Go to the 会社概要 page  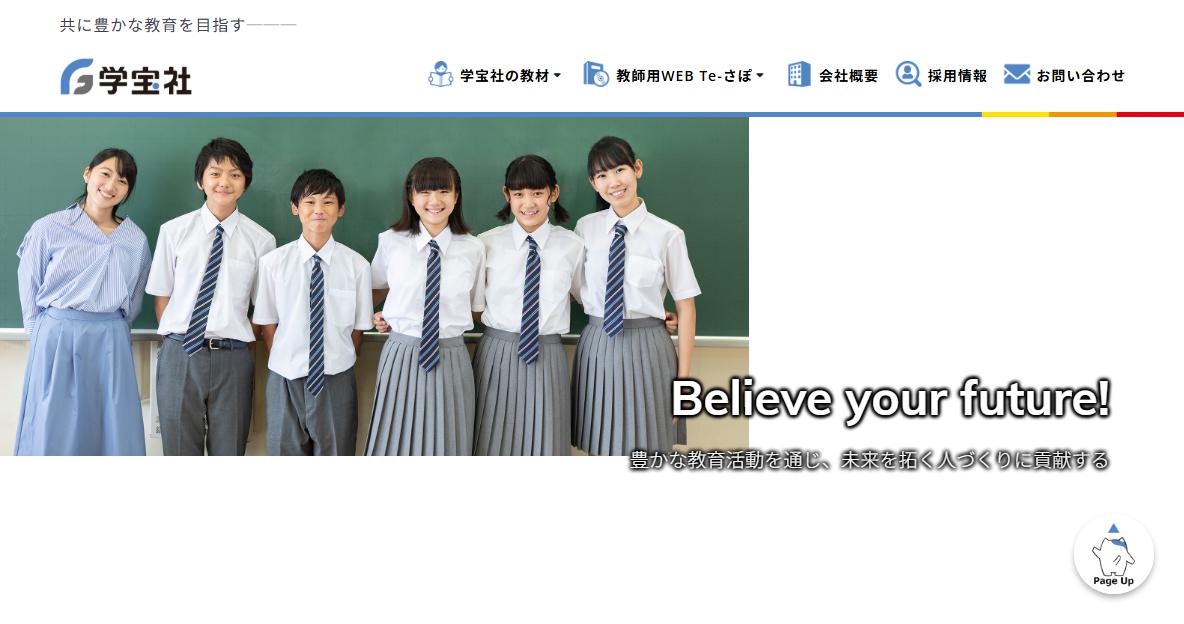point(849,76)
